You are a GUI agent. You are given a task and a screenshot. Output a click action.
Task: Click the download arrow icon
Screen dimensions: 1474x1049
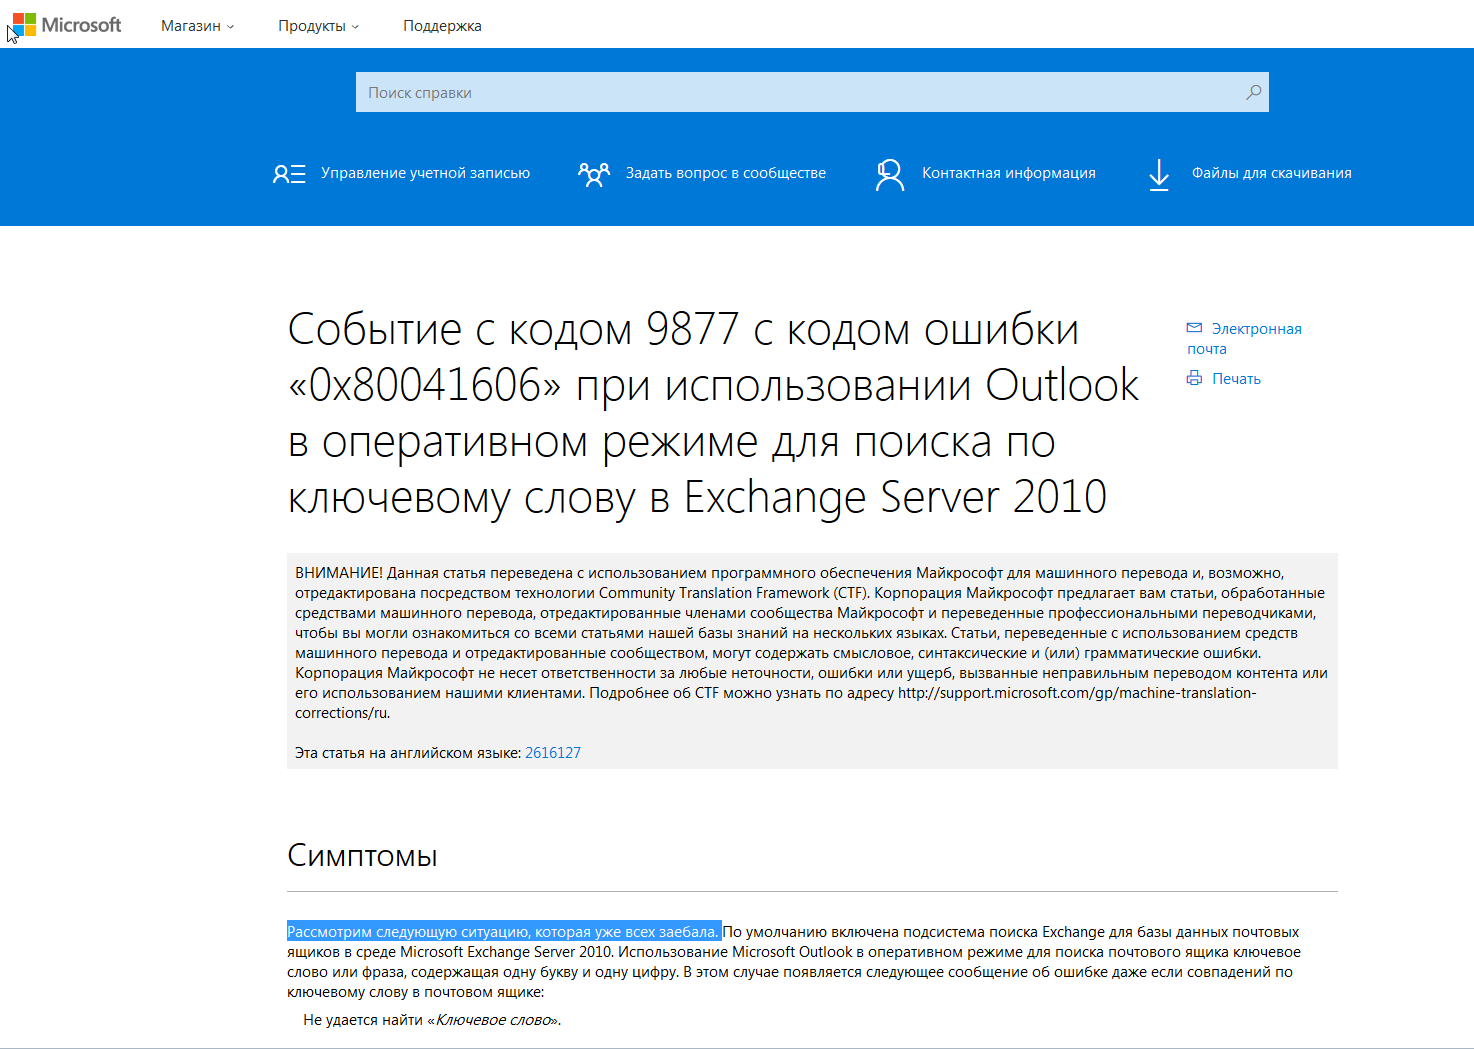point(1159,174)
